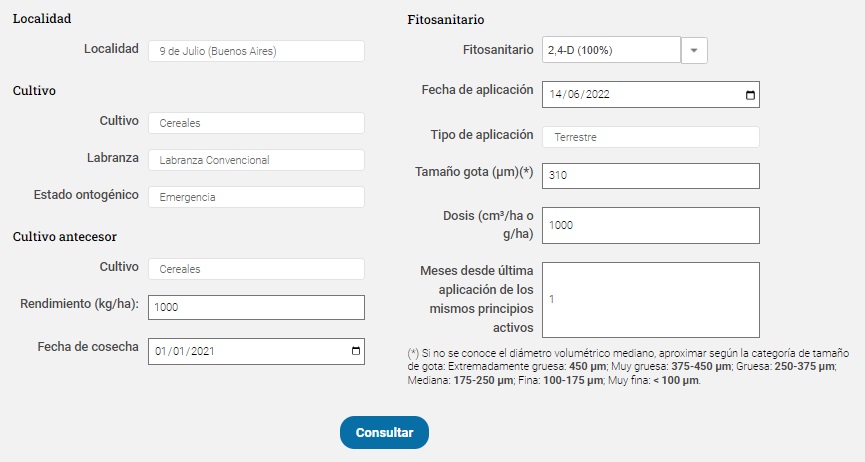Click the Tamaño gota (µm)(*) label
865x462 pixels.
coord(474,172)
